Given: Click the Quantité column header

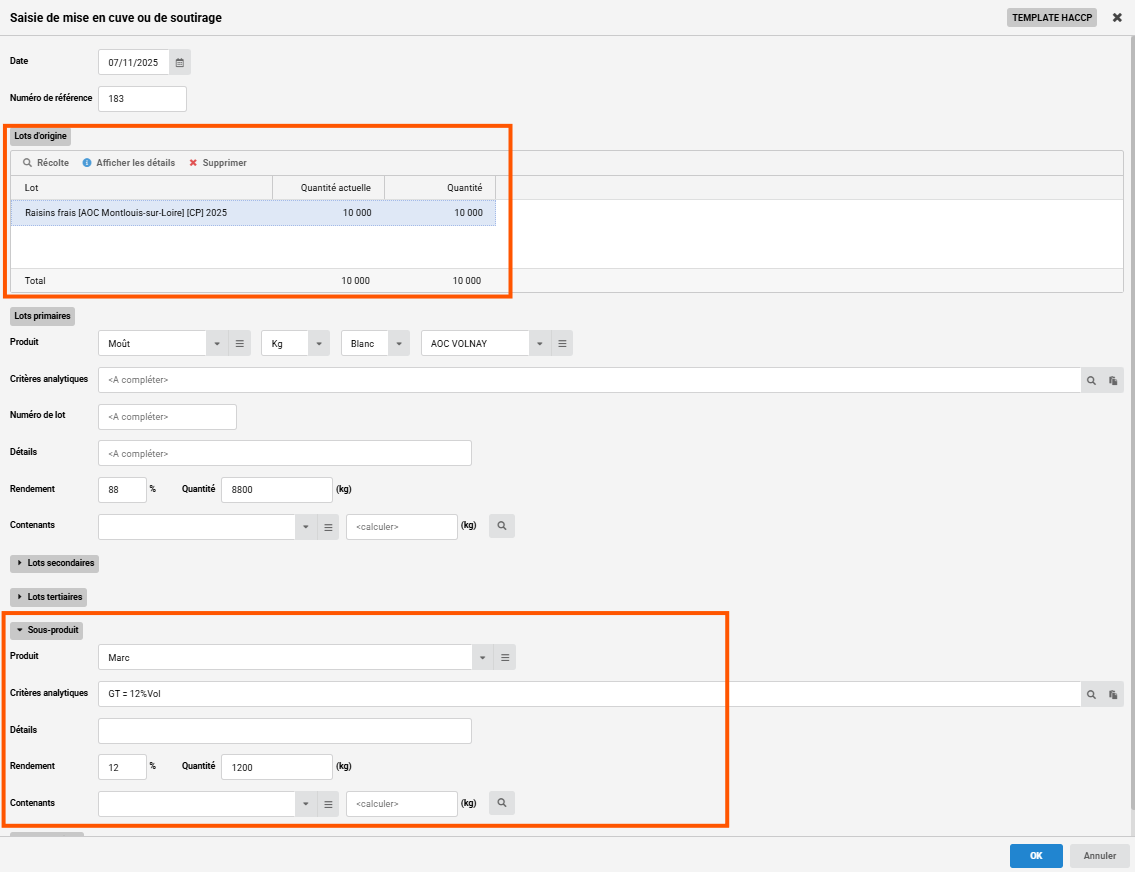Looking at the screenshot, I should coord(440,187).
